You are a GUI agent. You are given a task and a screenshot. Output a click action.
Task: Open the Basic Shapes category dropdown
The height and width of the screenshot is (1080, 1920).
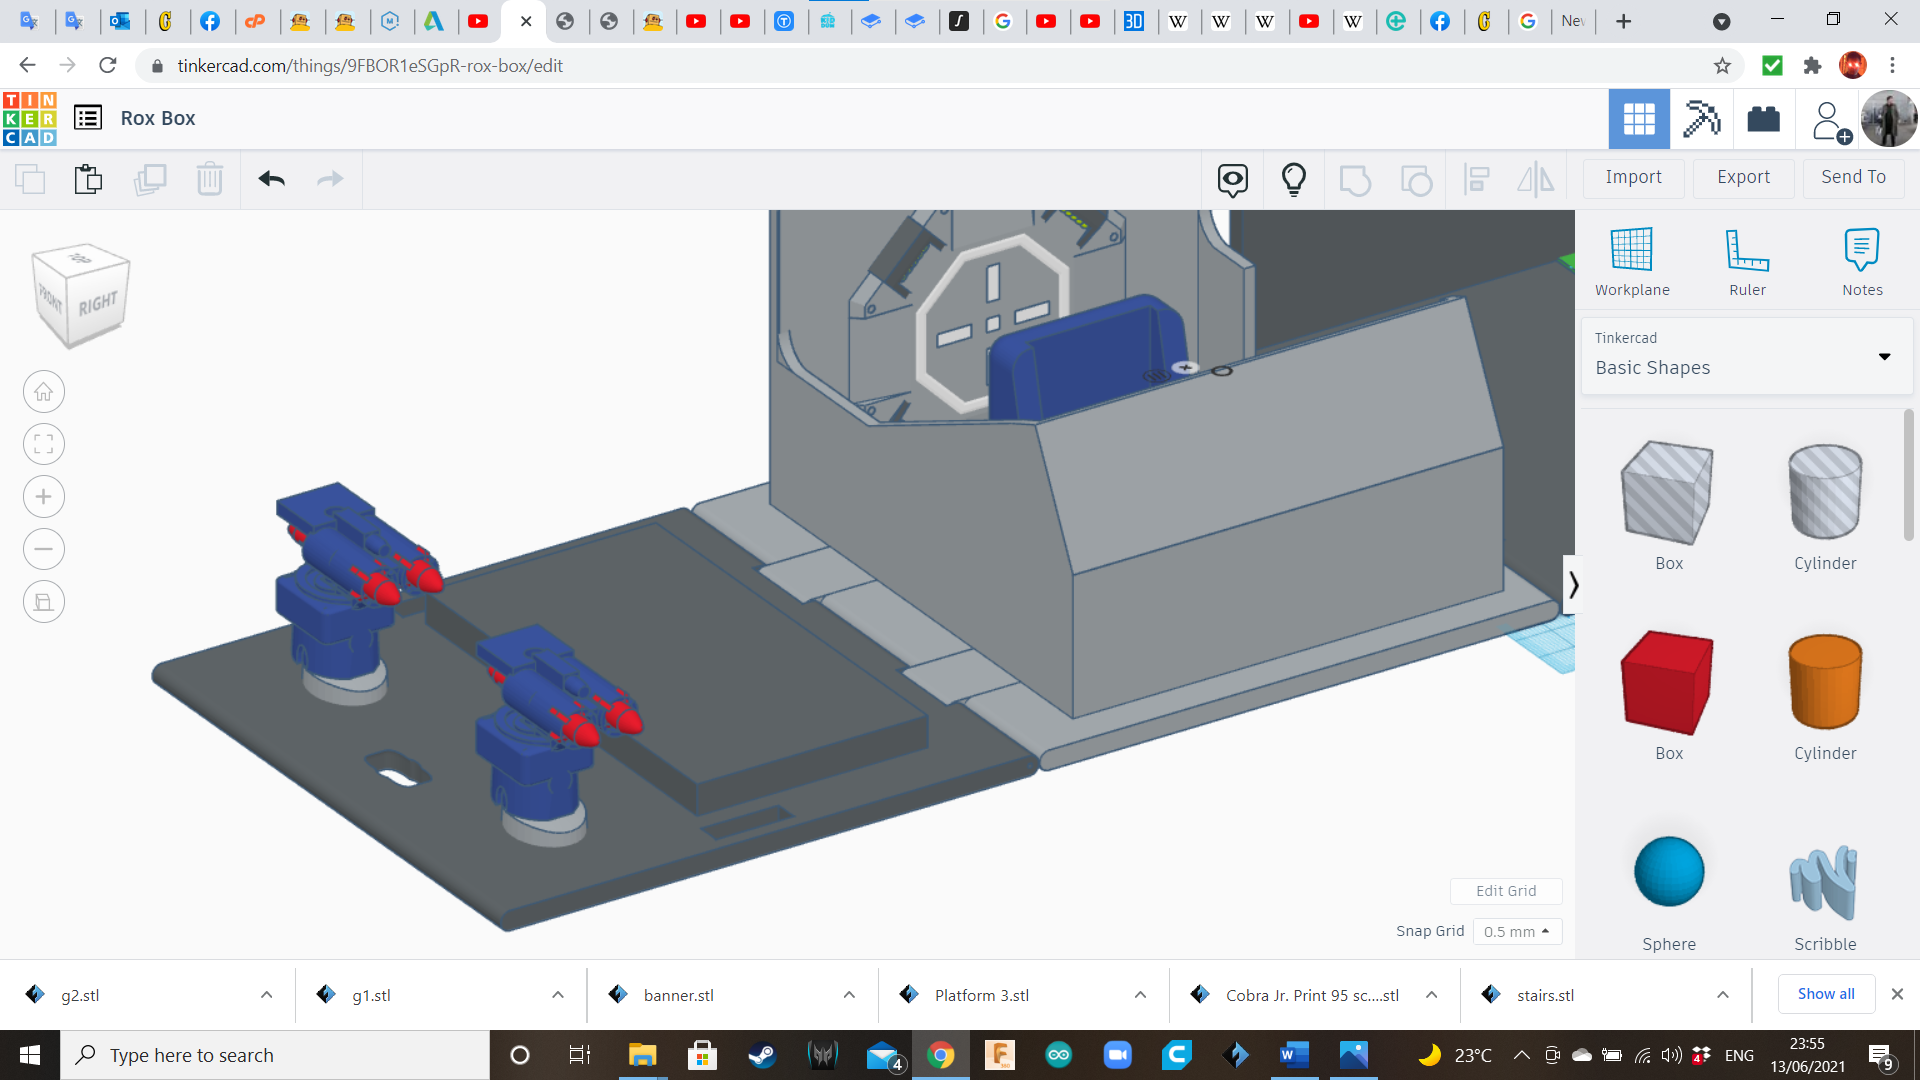(1746, 356)
